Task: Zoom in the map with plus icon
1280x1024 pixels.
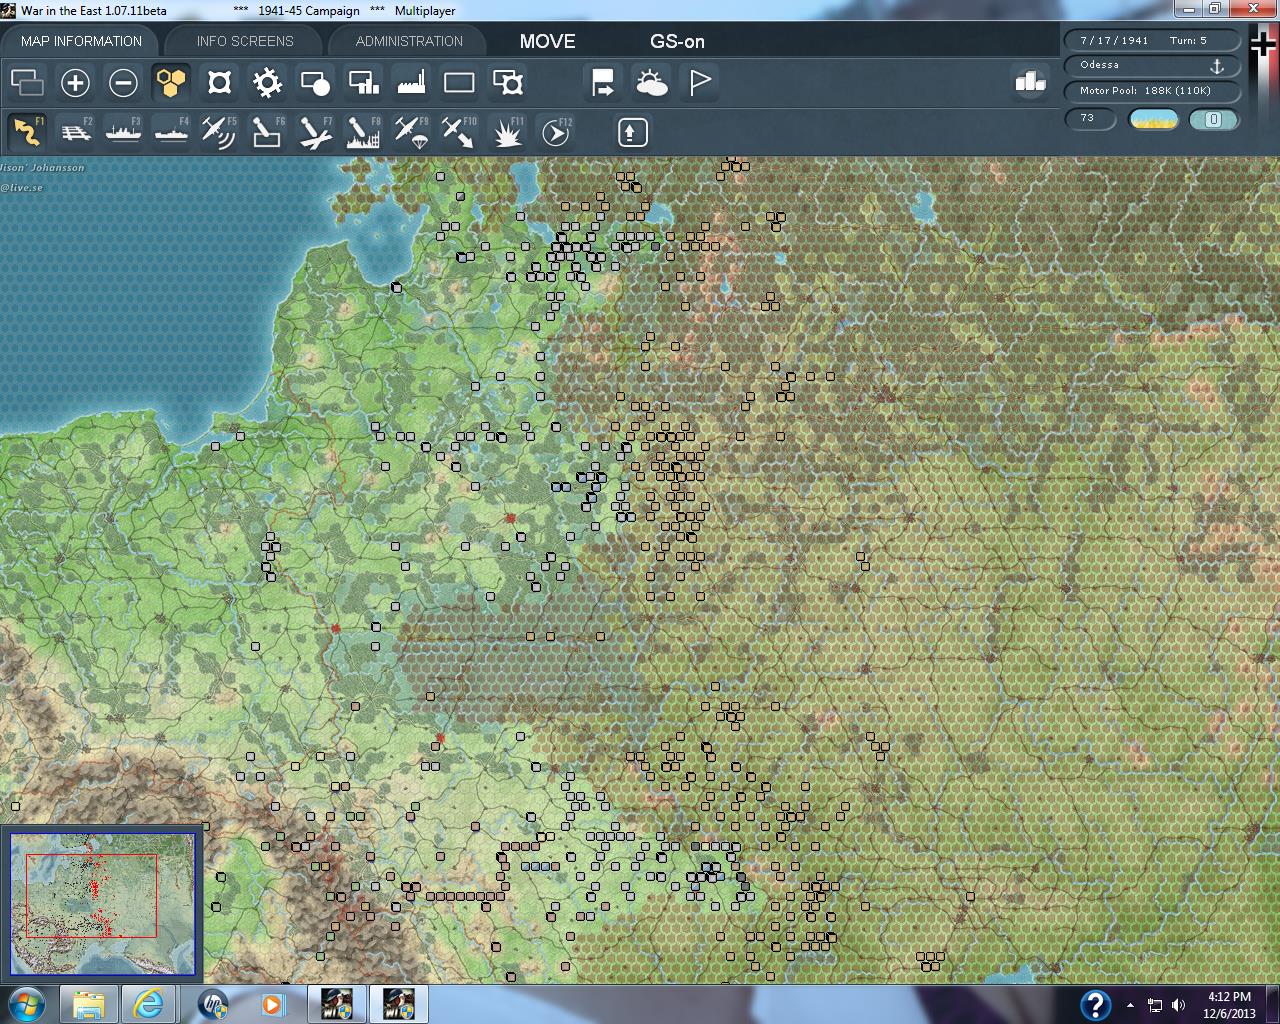Action: click(75, 82)
